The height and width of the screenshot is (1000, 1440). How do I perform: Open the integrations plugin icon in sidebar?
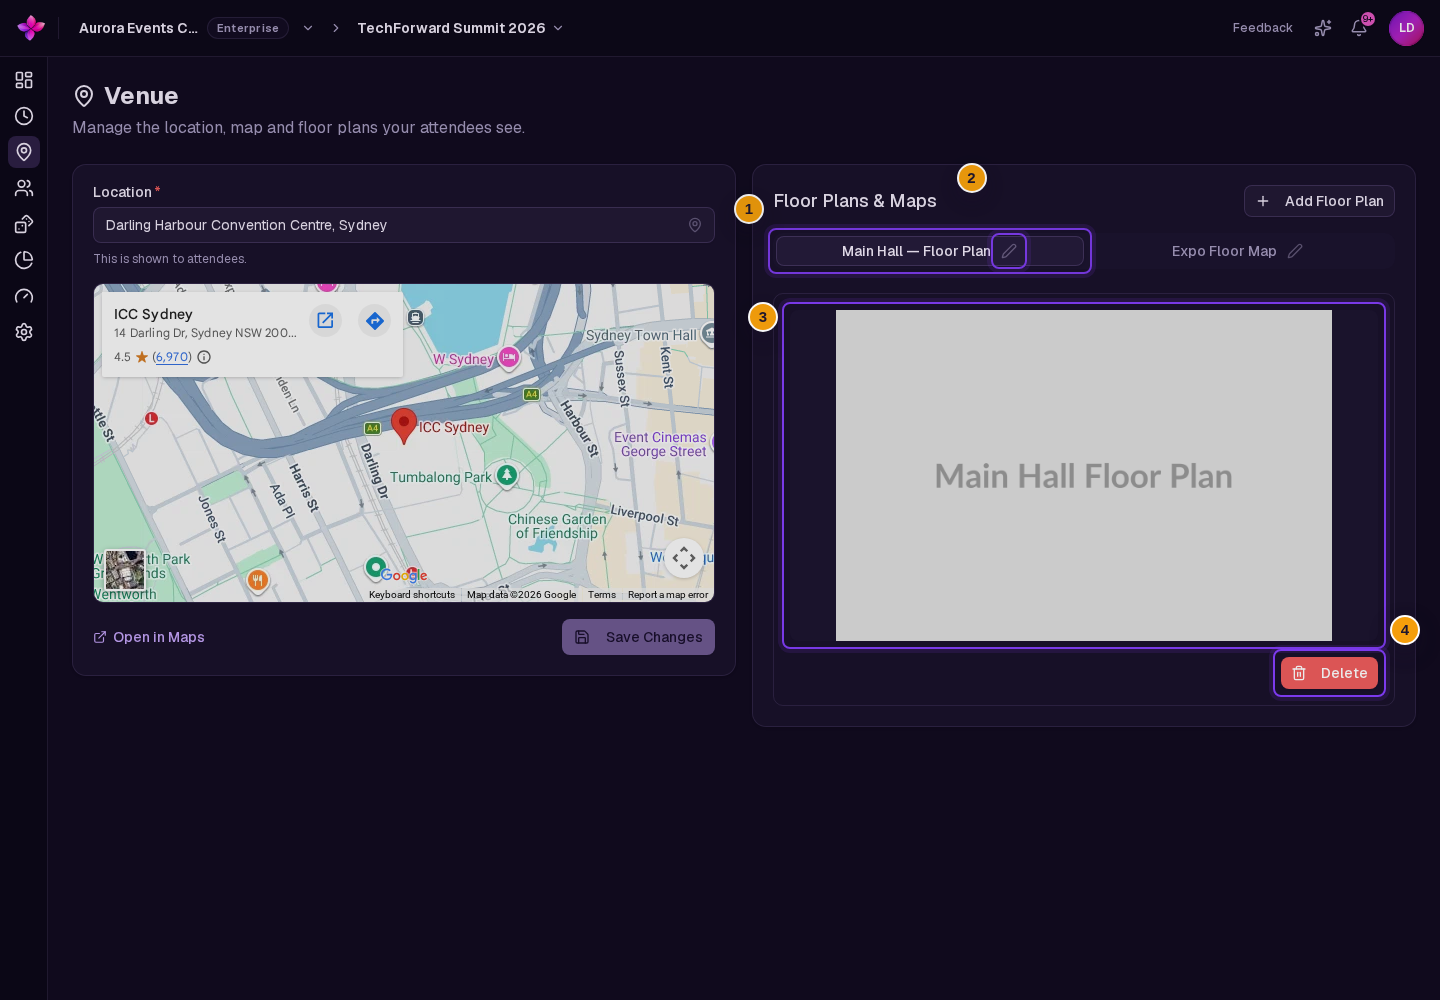click(x=24, y=224)
